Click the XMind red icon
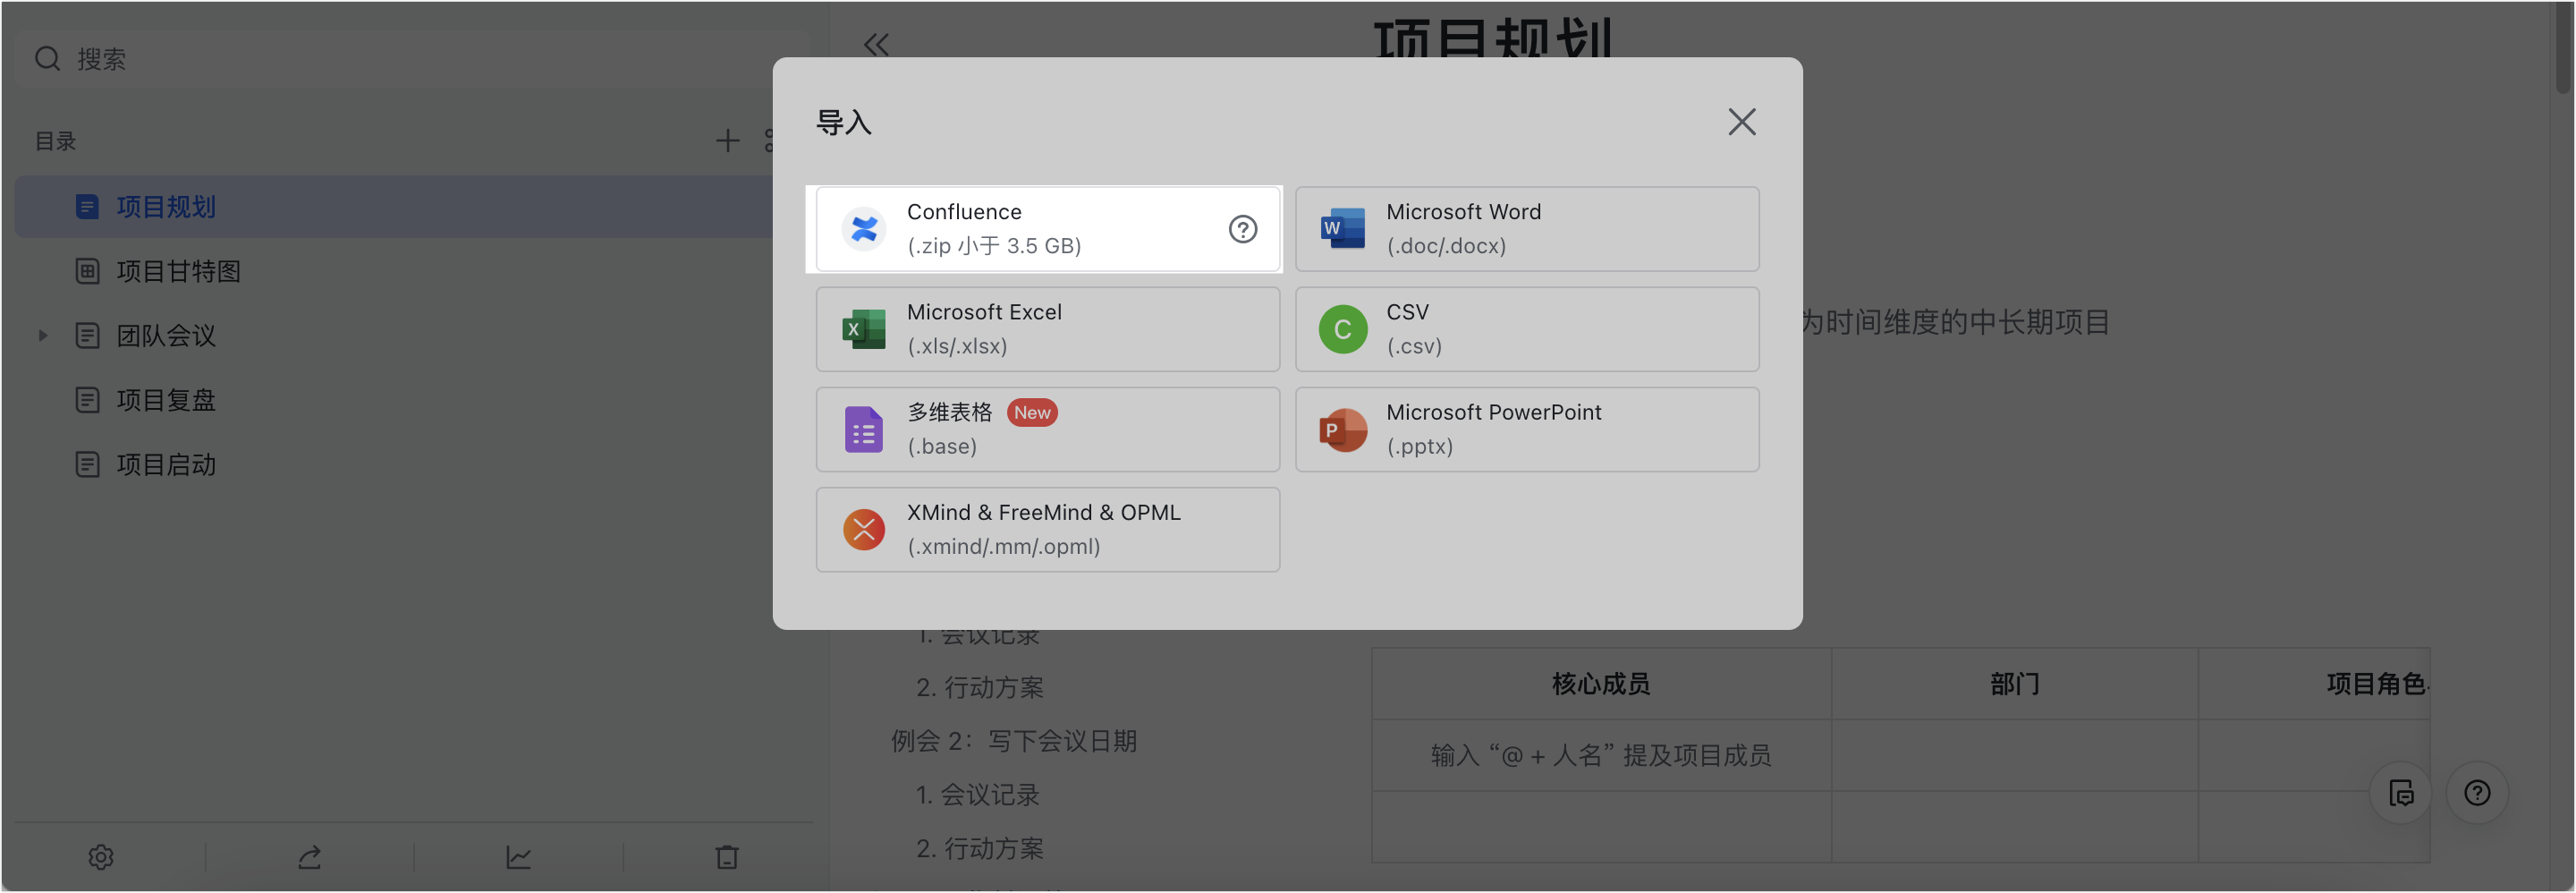Screen dimensions: 2576x893 pyautogui.click(x=863, y=529)
